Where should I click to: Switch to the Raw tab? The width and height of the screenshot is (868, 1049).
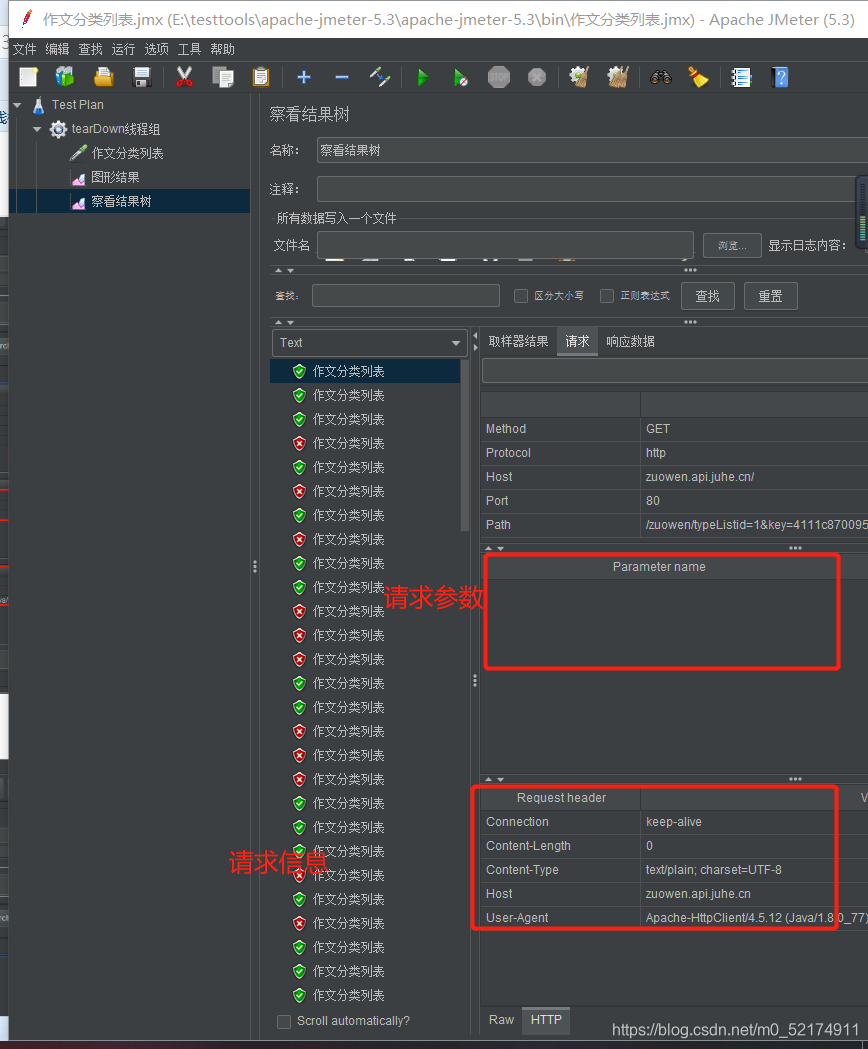click(501, 1020)
